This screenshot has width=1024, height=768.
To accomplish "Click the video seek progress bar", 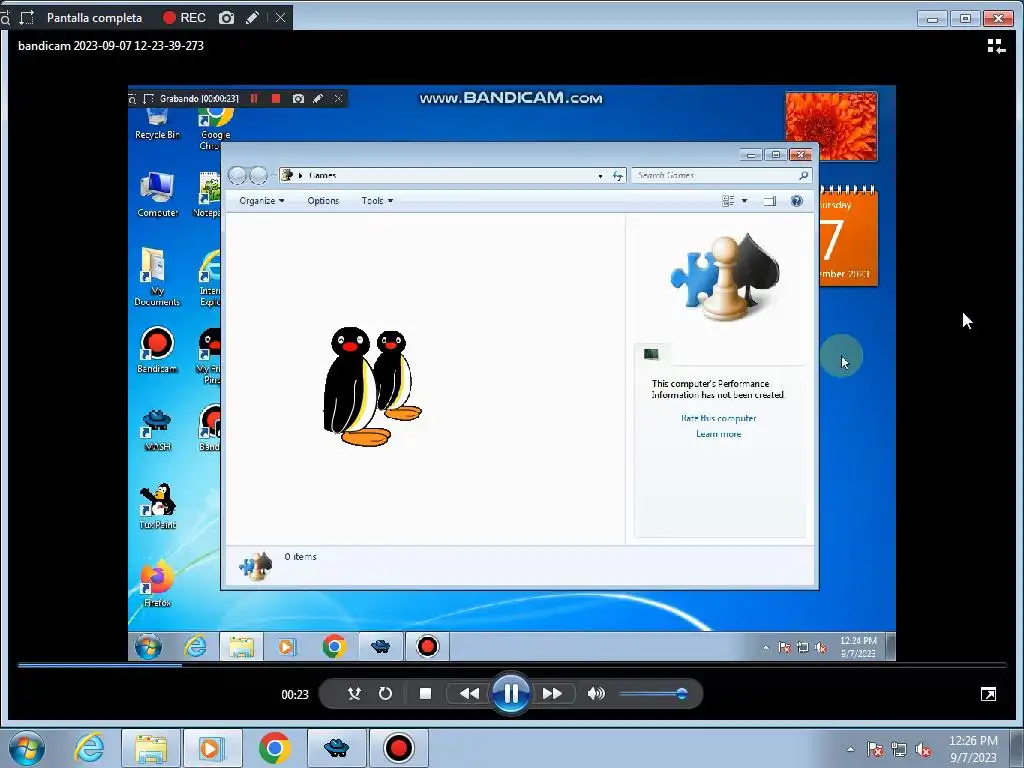I will click(x=512, y=665).
